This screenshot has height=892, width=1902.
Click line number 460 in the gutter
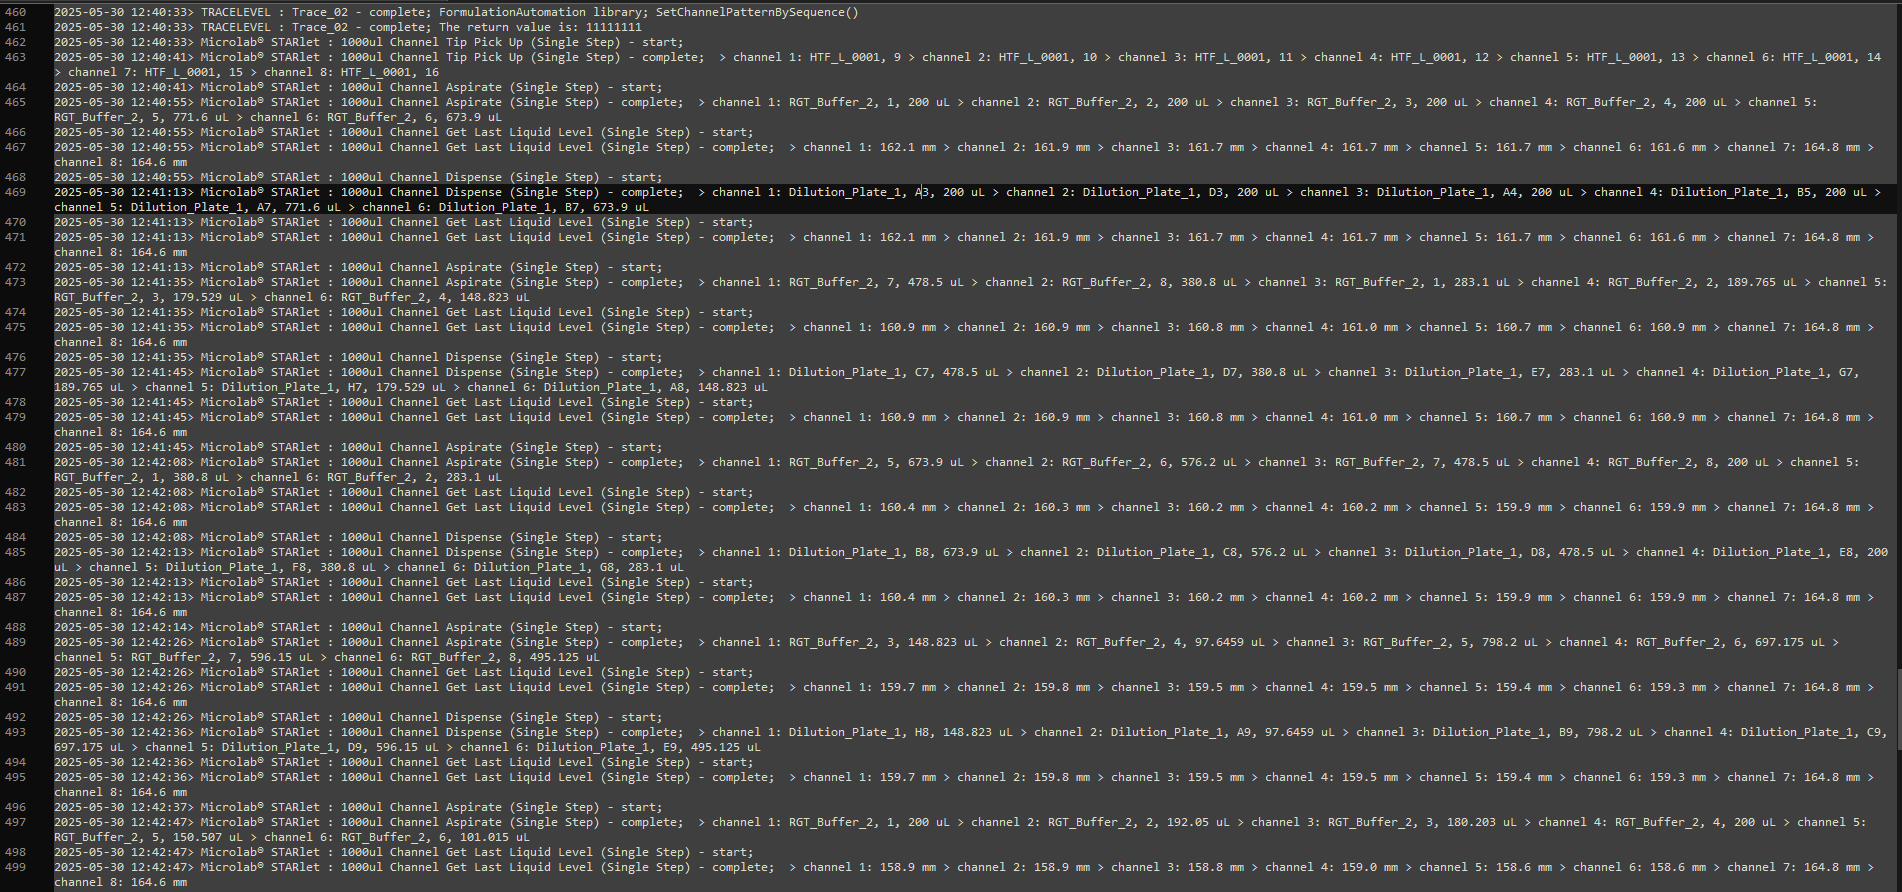point(15,12)
